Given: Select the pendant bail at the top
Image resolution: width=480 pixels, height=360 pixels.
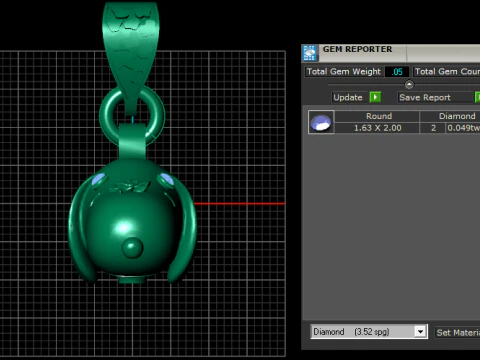Looking at the screenshot, I should click(x=130, y=57).
